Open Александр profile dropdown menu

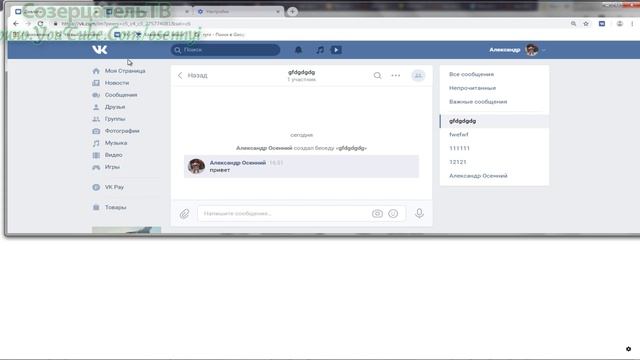[x=518, y=50]
